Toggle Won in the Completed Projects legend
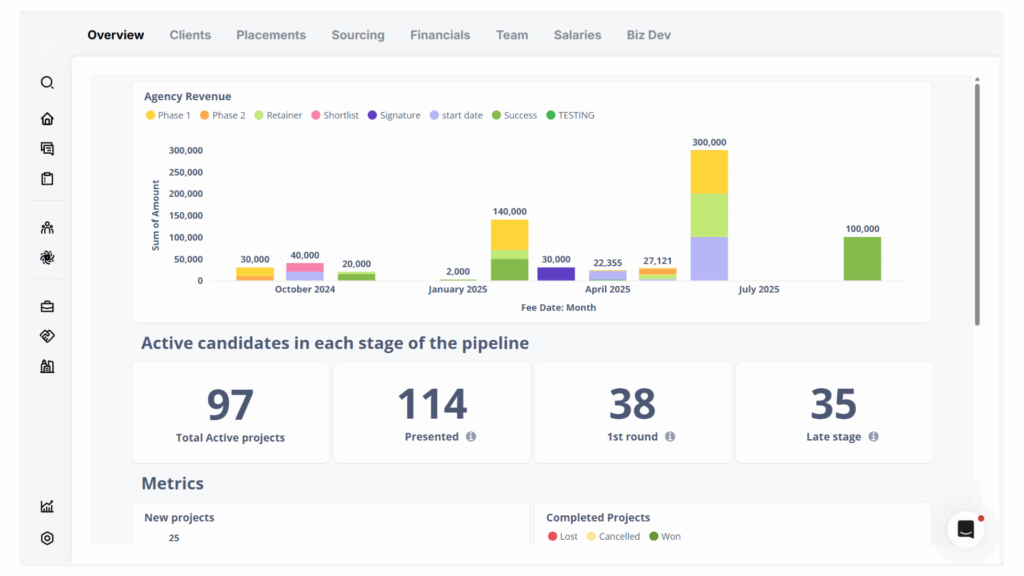Viewport: 1024px width, 576px height. click(665, 536)
